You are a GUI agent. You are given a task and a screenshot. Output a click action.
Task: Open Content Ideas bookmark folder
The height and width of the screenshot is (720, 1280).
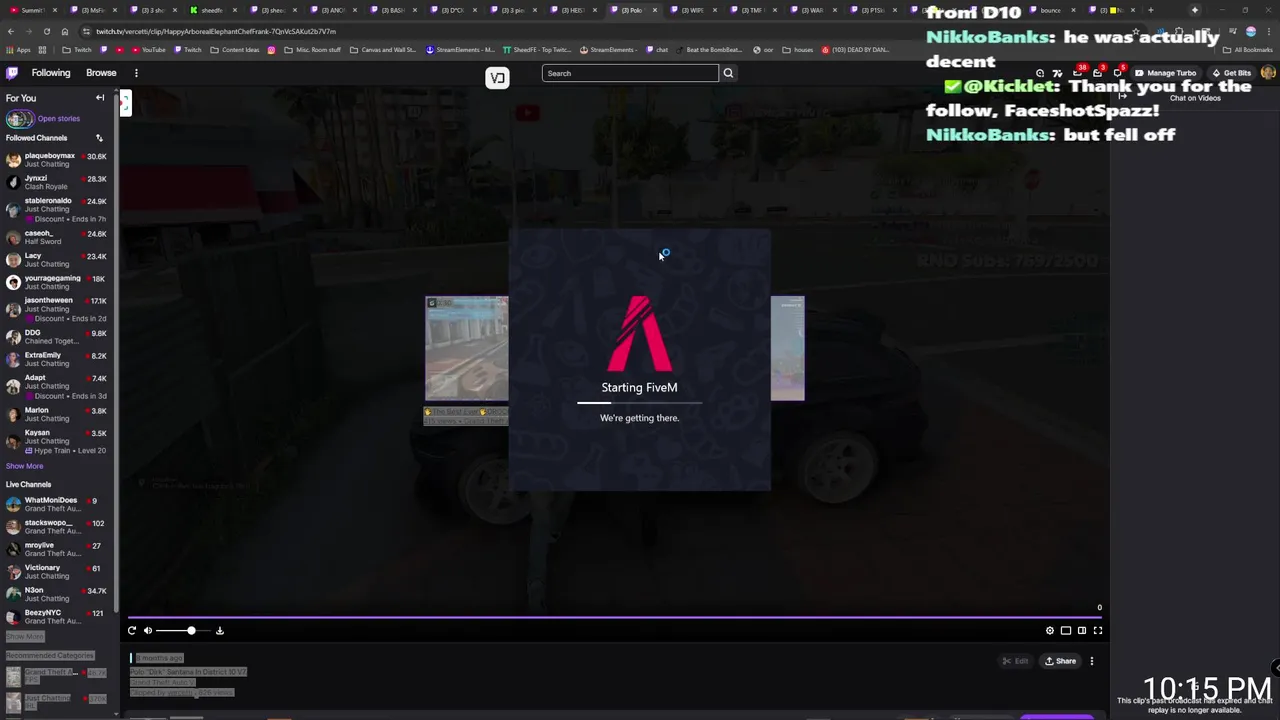235,50
